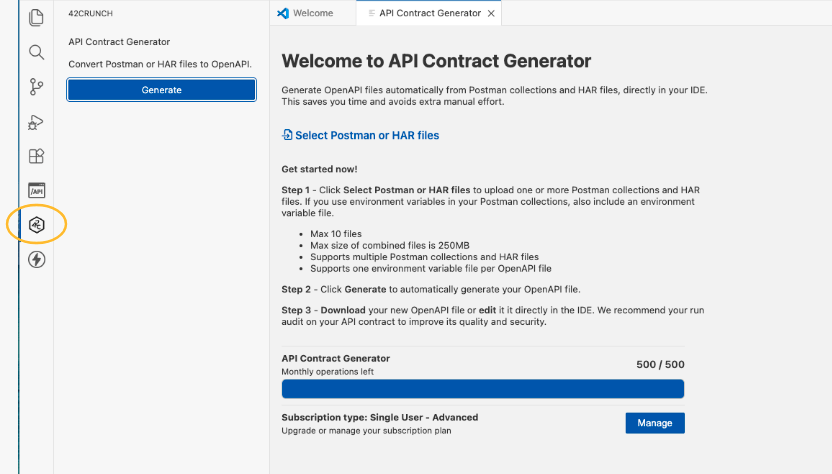Click 'Monthly operations left' label
The width and height of the screenshot is (832, 474).
(327, 372)
